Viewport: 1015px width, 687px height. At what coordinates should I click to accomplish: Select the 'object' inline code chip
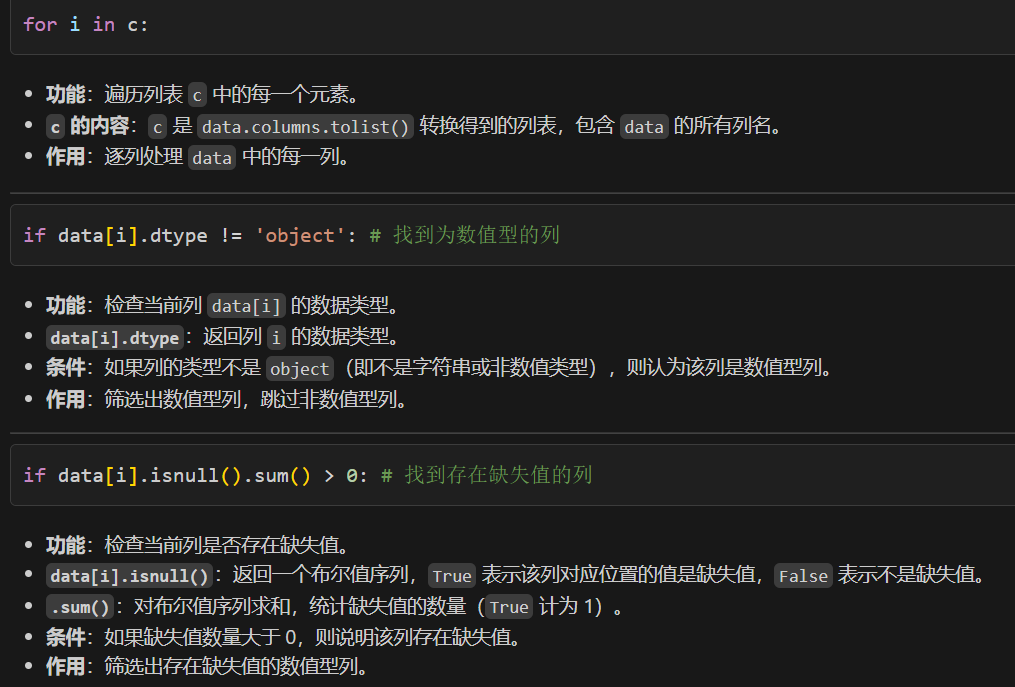pyautogui.click(x=299, y=368)
